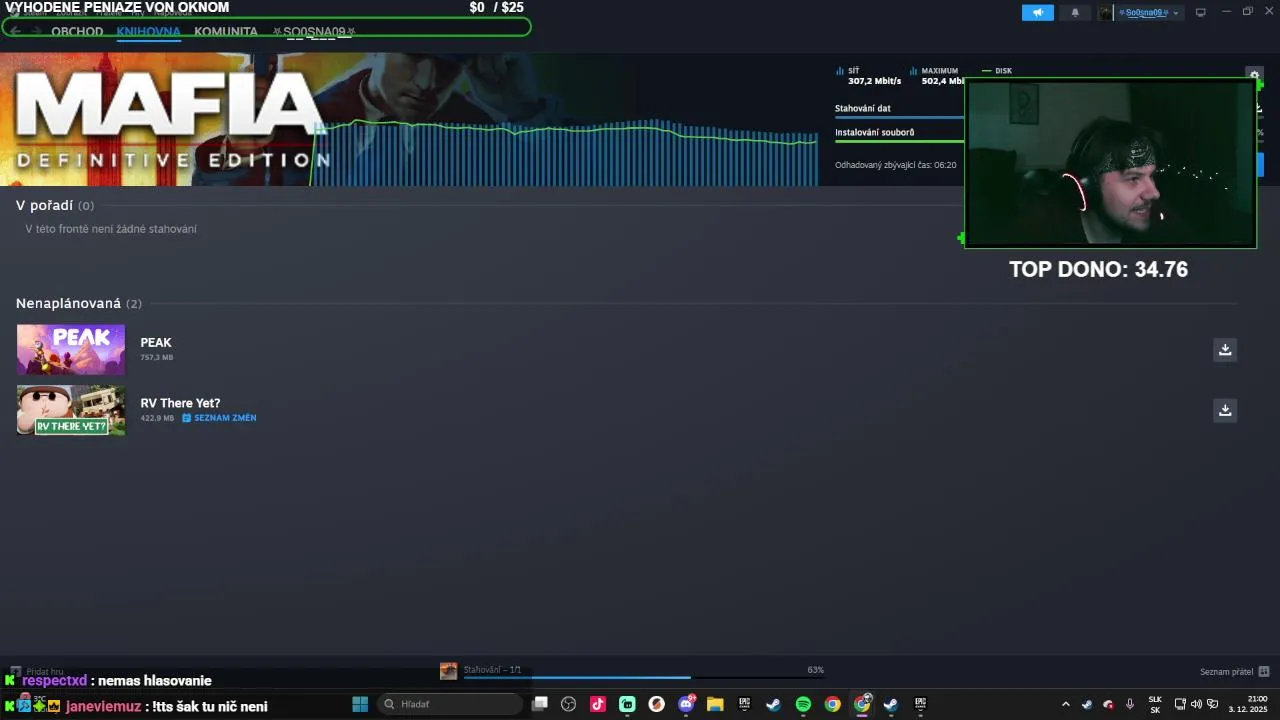Screen dimensions: 1280x720
Task: Download the RV There Yet? update
Action: (1225, 410)
